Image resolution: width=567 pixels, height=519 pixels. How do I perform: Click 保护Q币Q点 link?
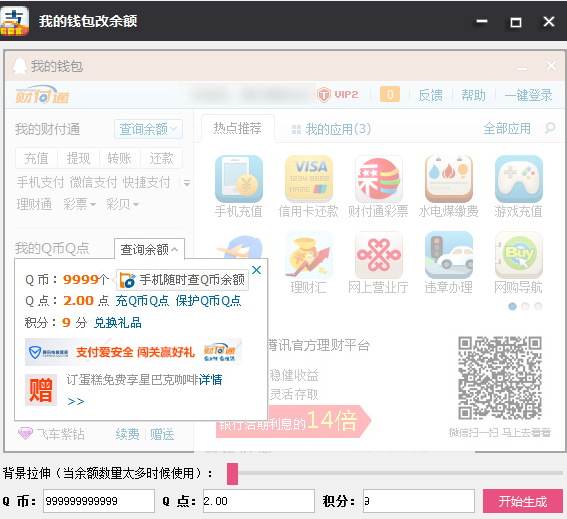tap(208, 301)
